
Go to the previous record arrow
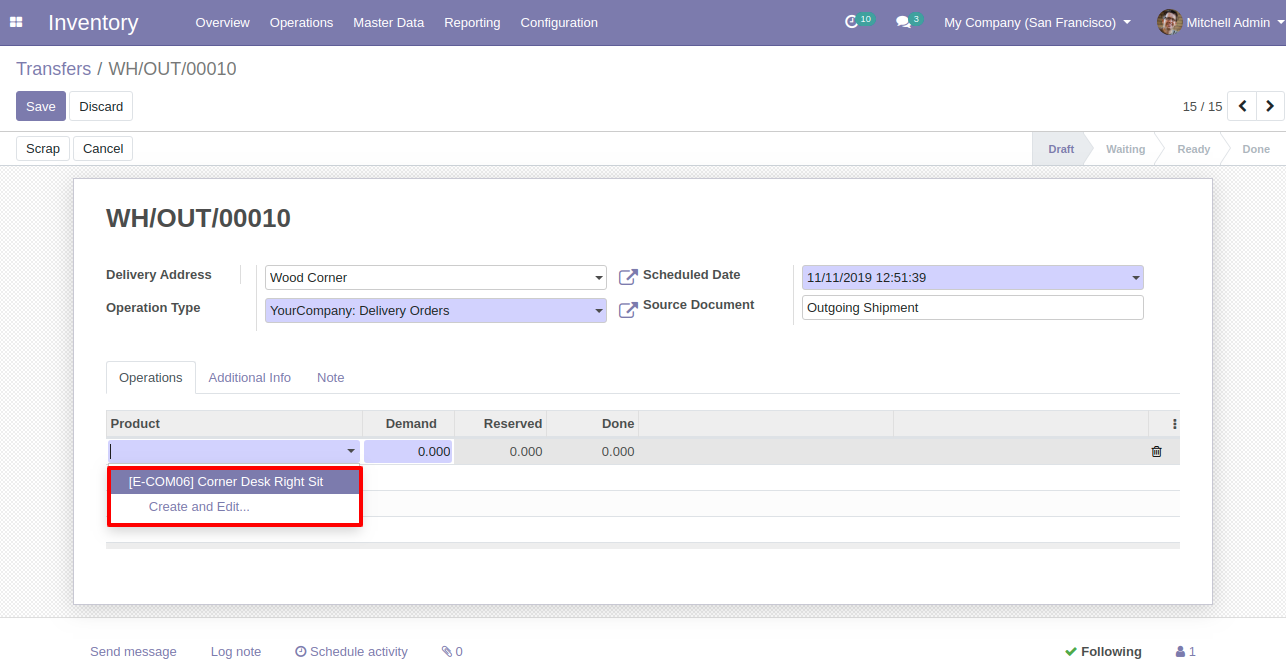[x=1242, y=106]
